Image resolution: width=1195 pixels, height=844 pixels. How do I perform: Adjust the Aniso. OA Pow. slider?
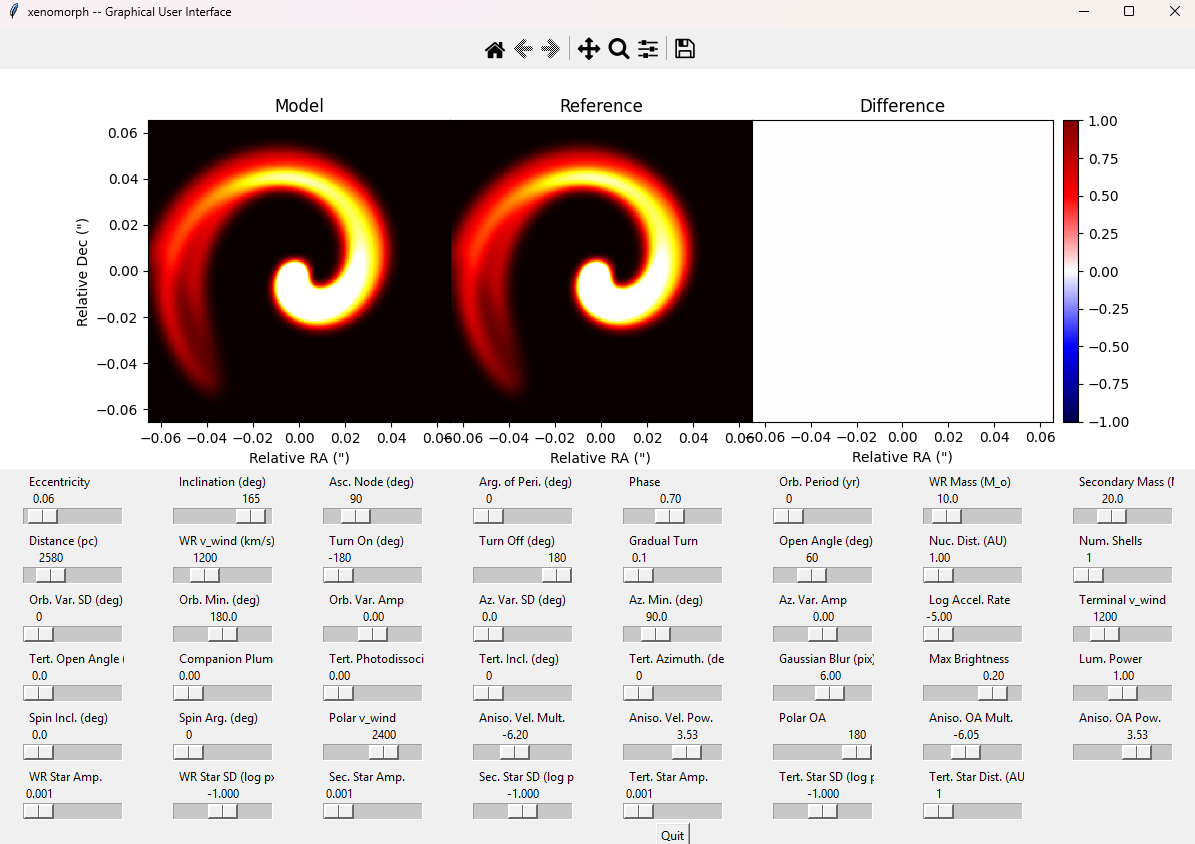(1123, 752)
